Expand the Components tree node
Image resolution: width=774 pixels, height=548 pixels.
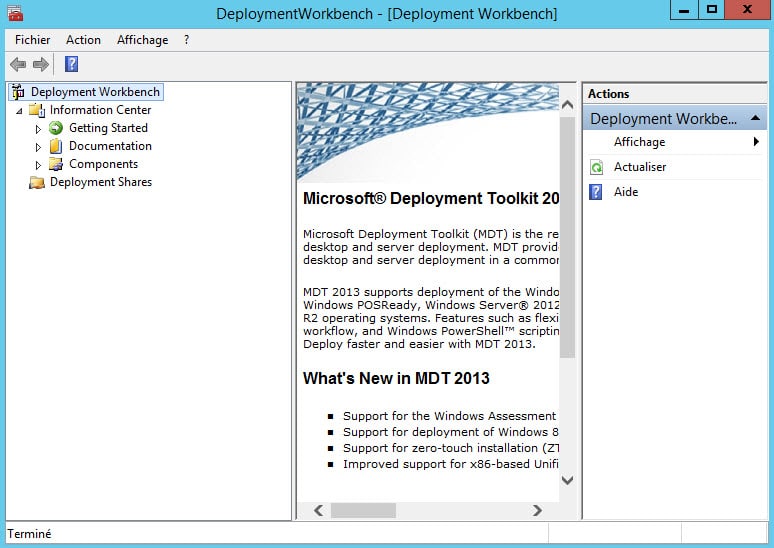(x=38, y=165)
